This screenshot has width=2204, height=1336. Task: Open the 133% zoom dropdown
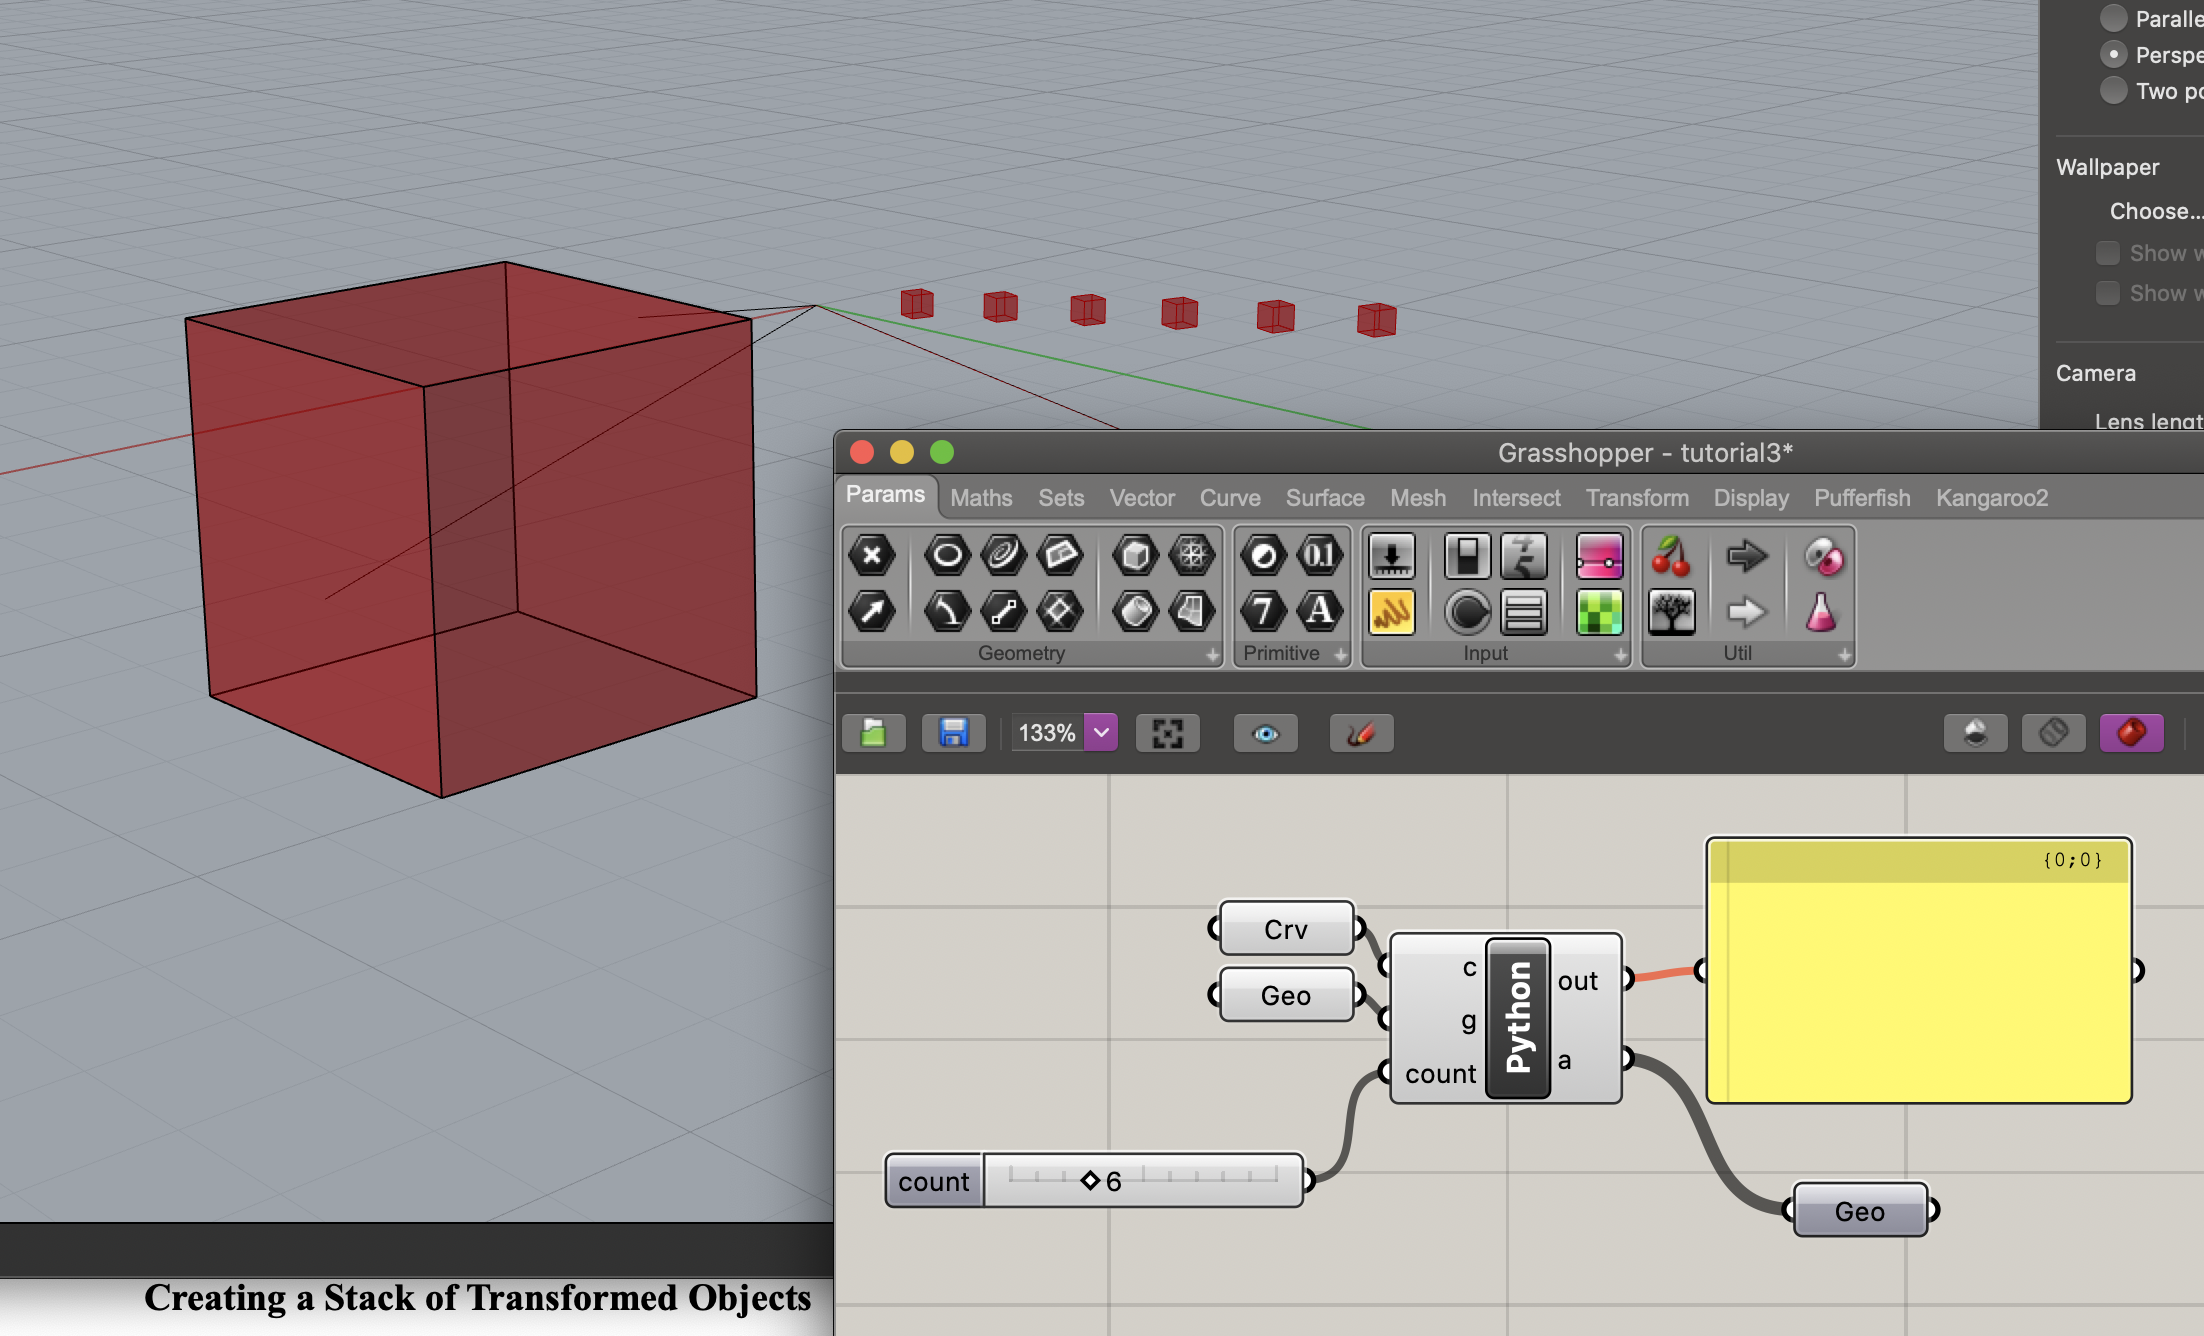point(1101,733)
